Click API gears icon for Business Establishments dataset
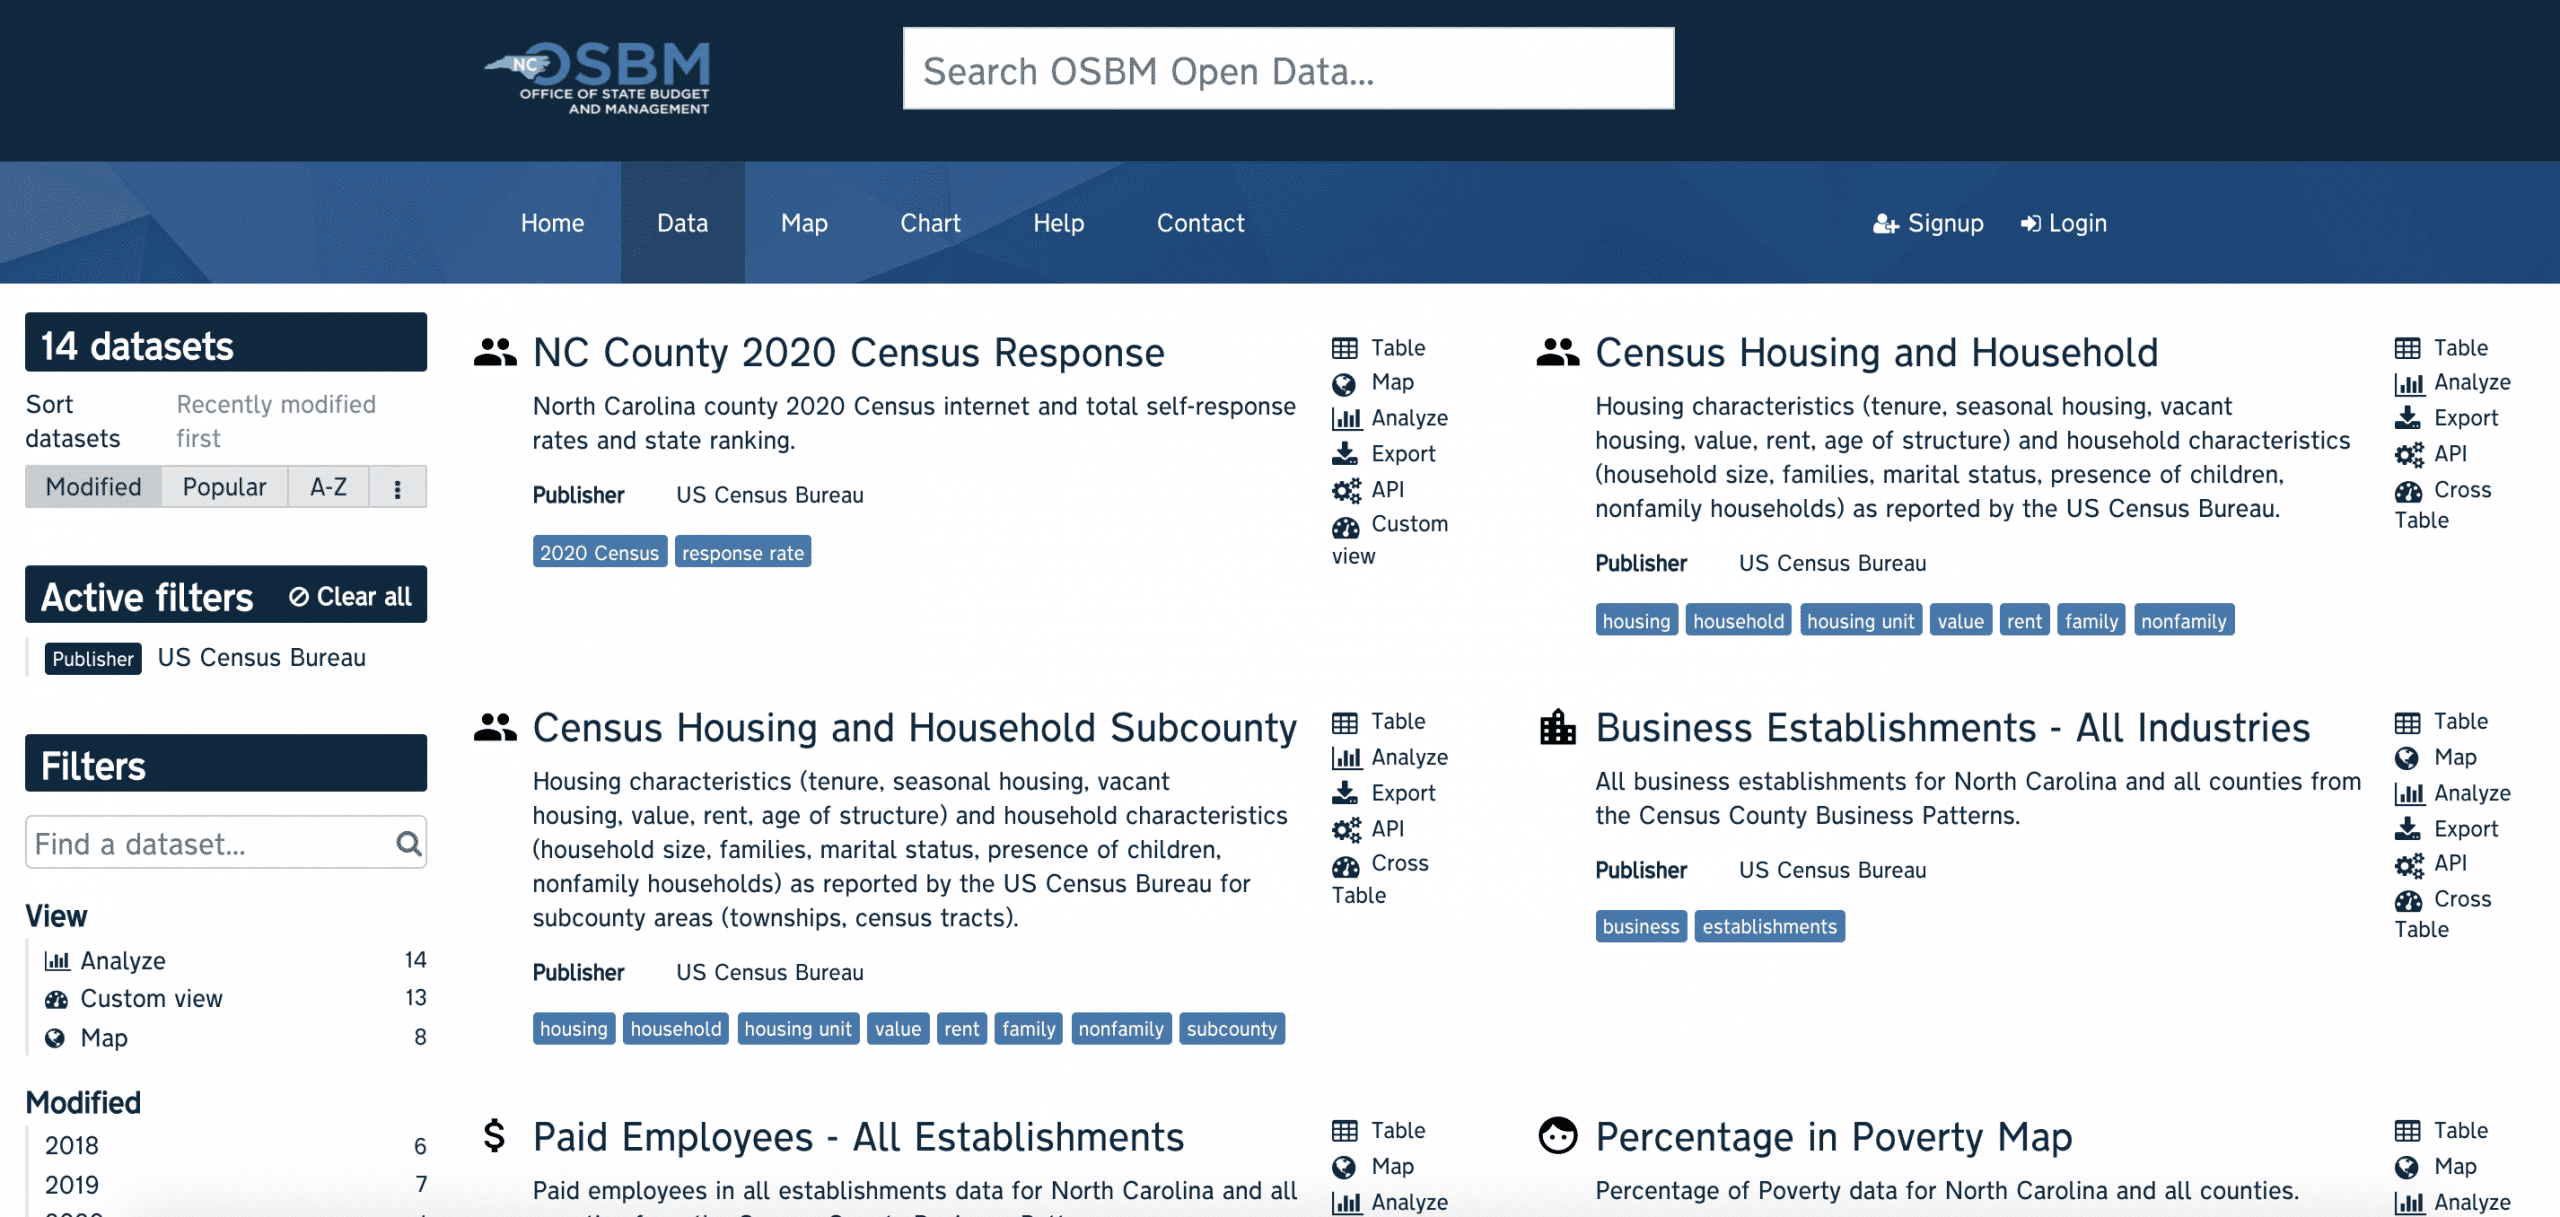The height and width of the screenshot is (1217, 2560). pyautogui.click(x=2408, y=864)
